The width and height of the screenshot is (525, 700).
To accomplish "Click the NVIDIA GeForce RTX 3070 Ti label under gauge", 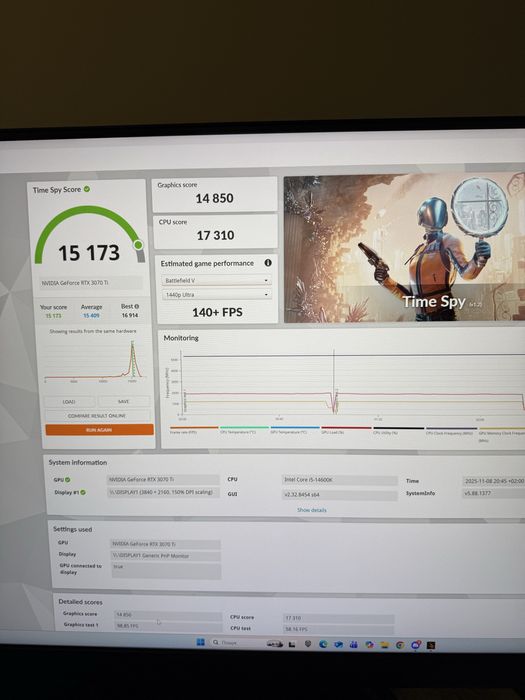I will click(91, 283).
